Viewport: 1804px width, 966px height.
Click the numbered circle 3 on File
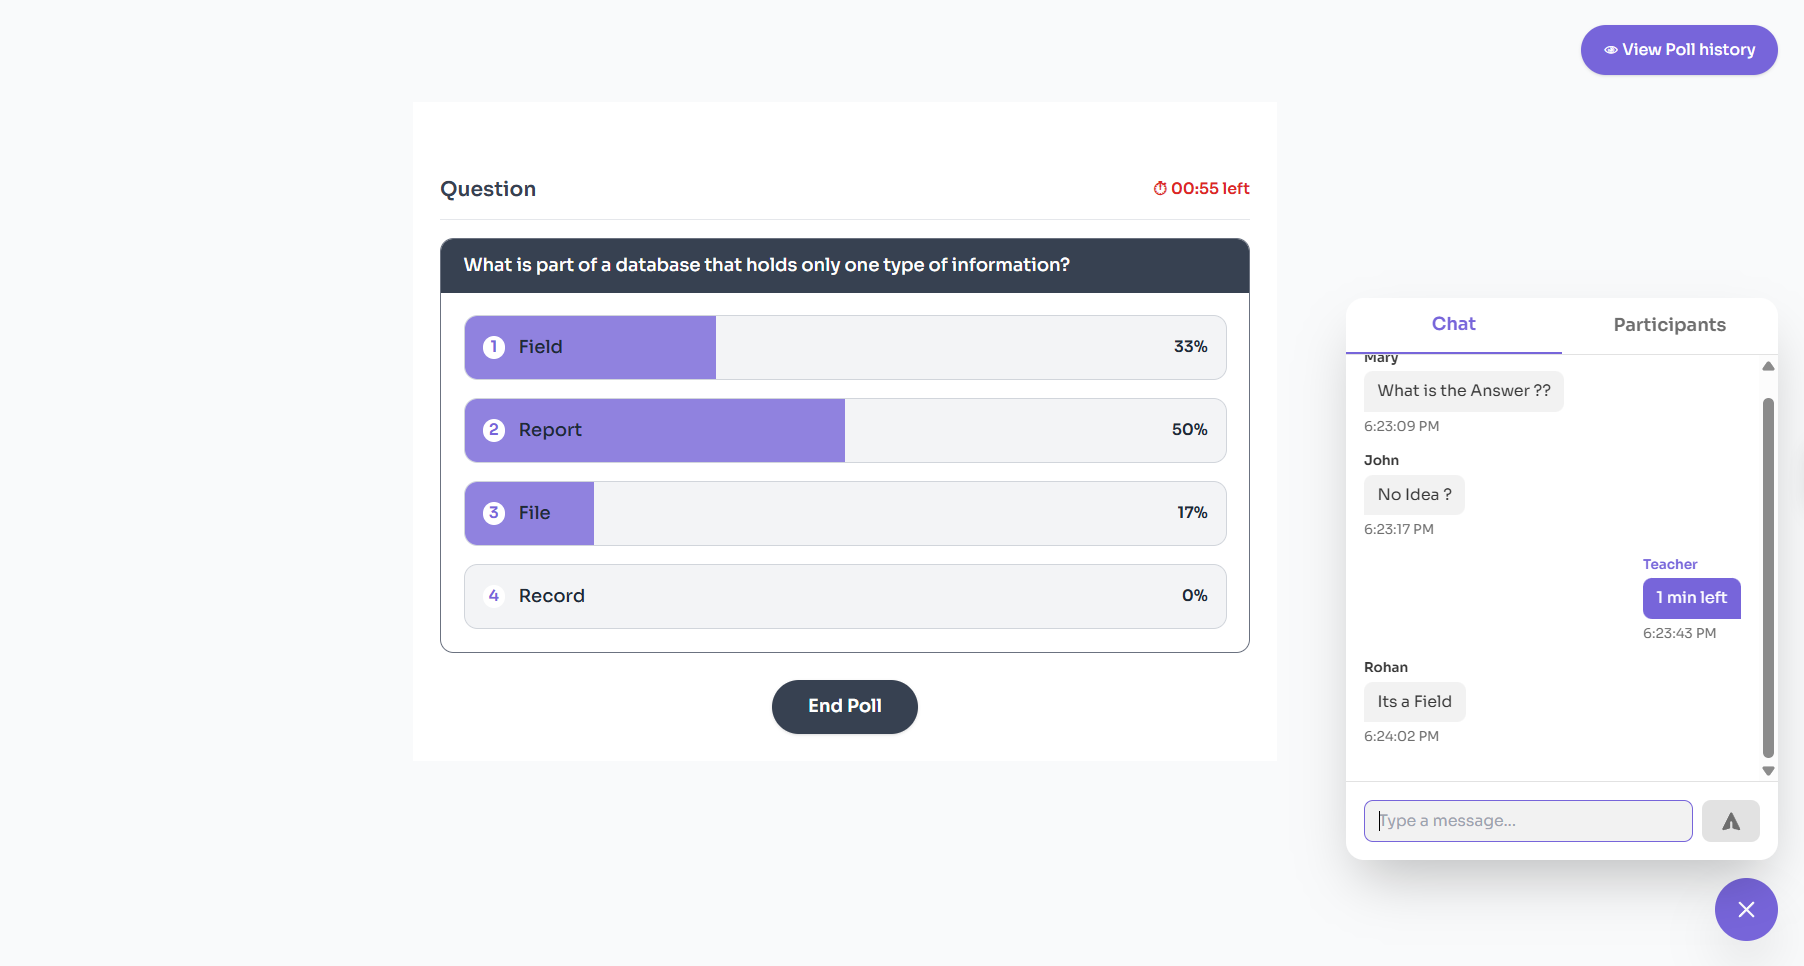[x=493, y=513]
